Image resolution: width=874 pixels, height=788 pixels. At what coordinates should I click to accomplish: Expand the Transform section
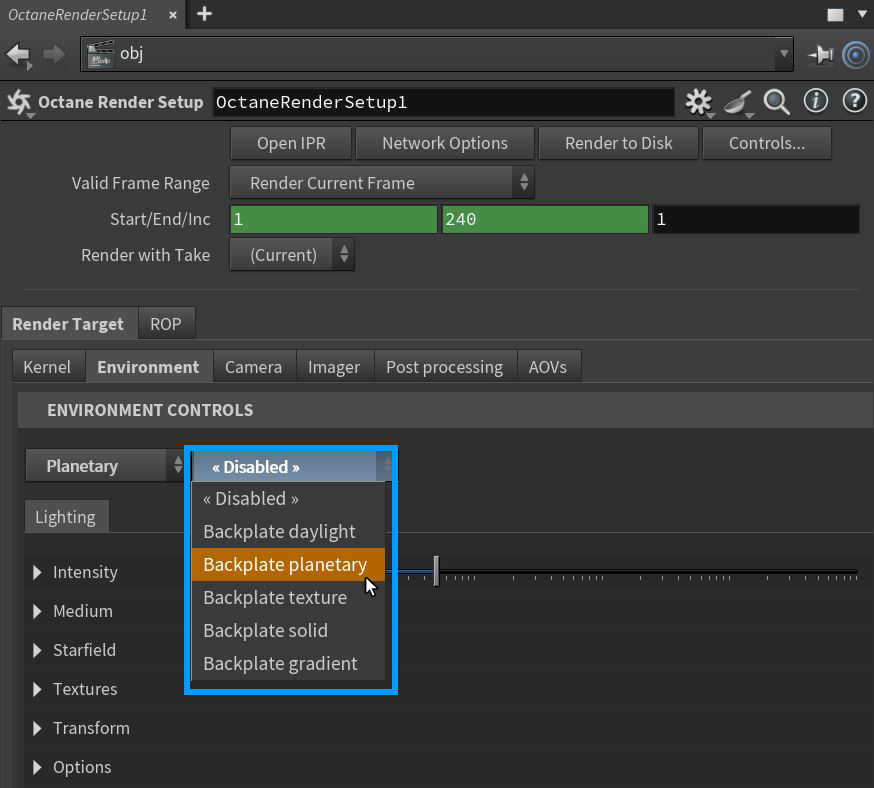pos(37,728)
